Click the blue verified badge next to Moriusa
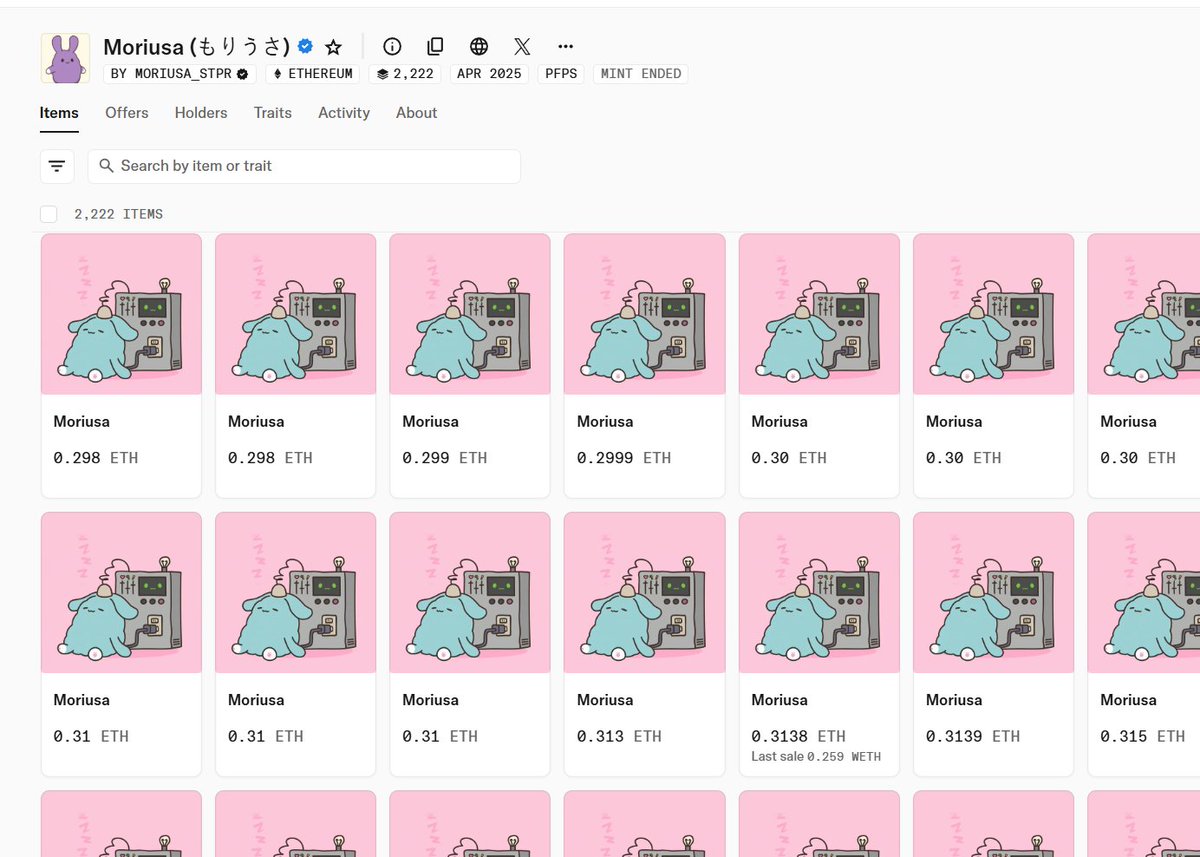Screen dimensions: 1200x857 pyautogui.click(x=306, y=46)
